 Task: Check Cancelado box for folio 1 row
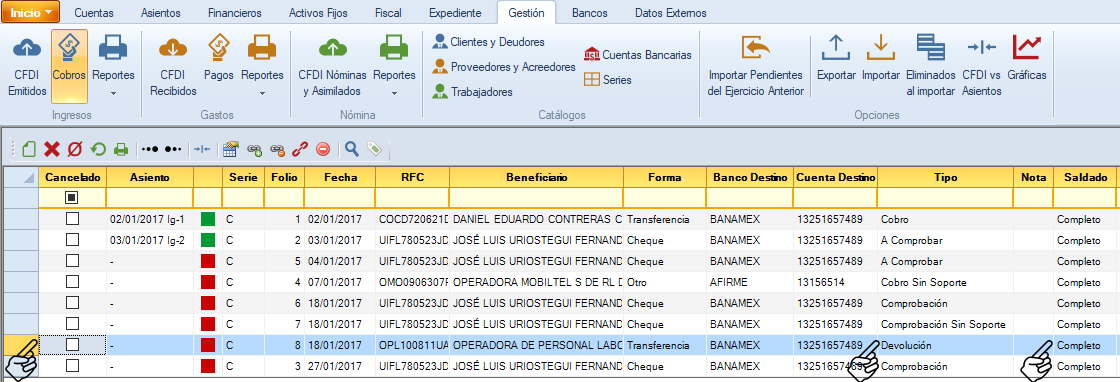pos(72,219)
